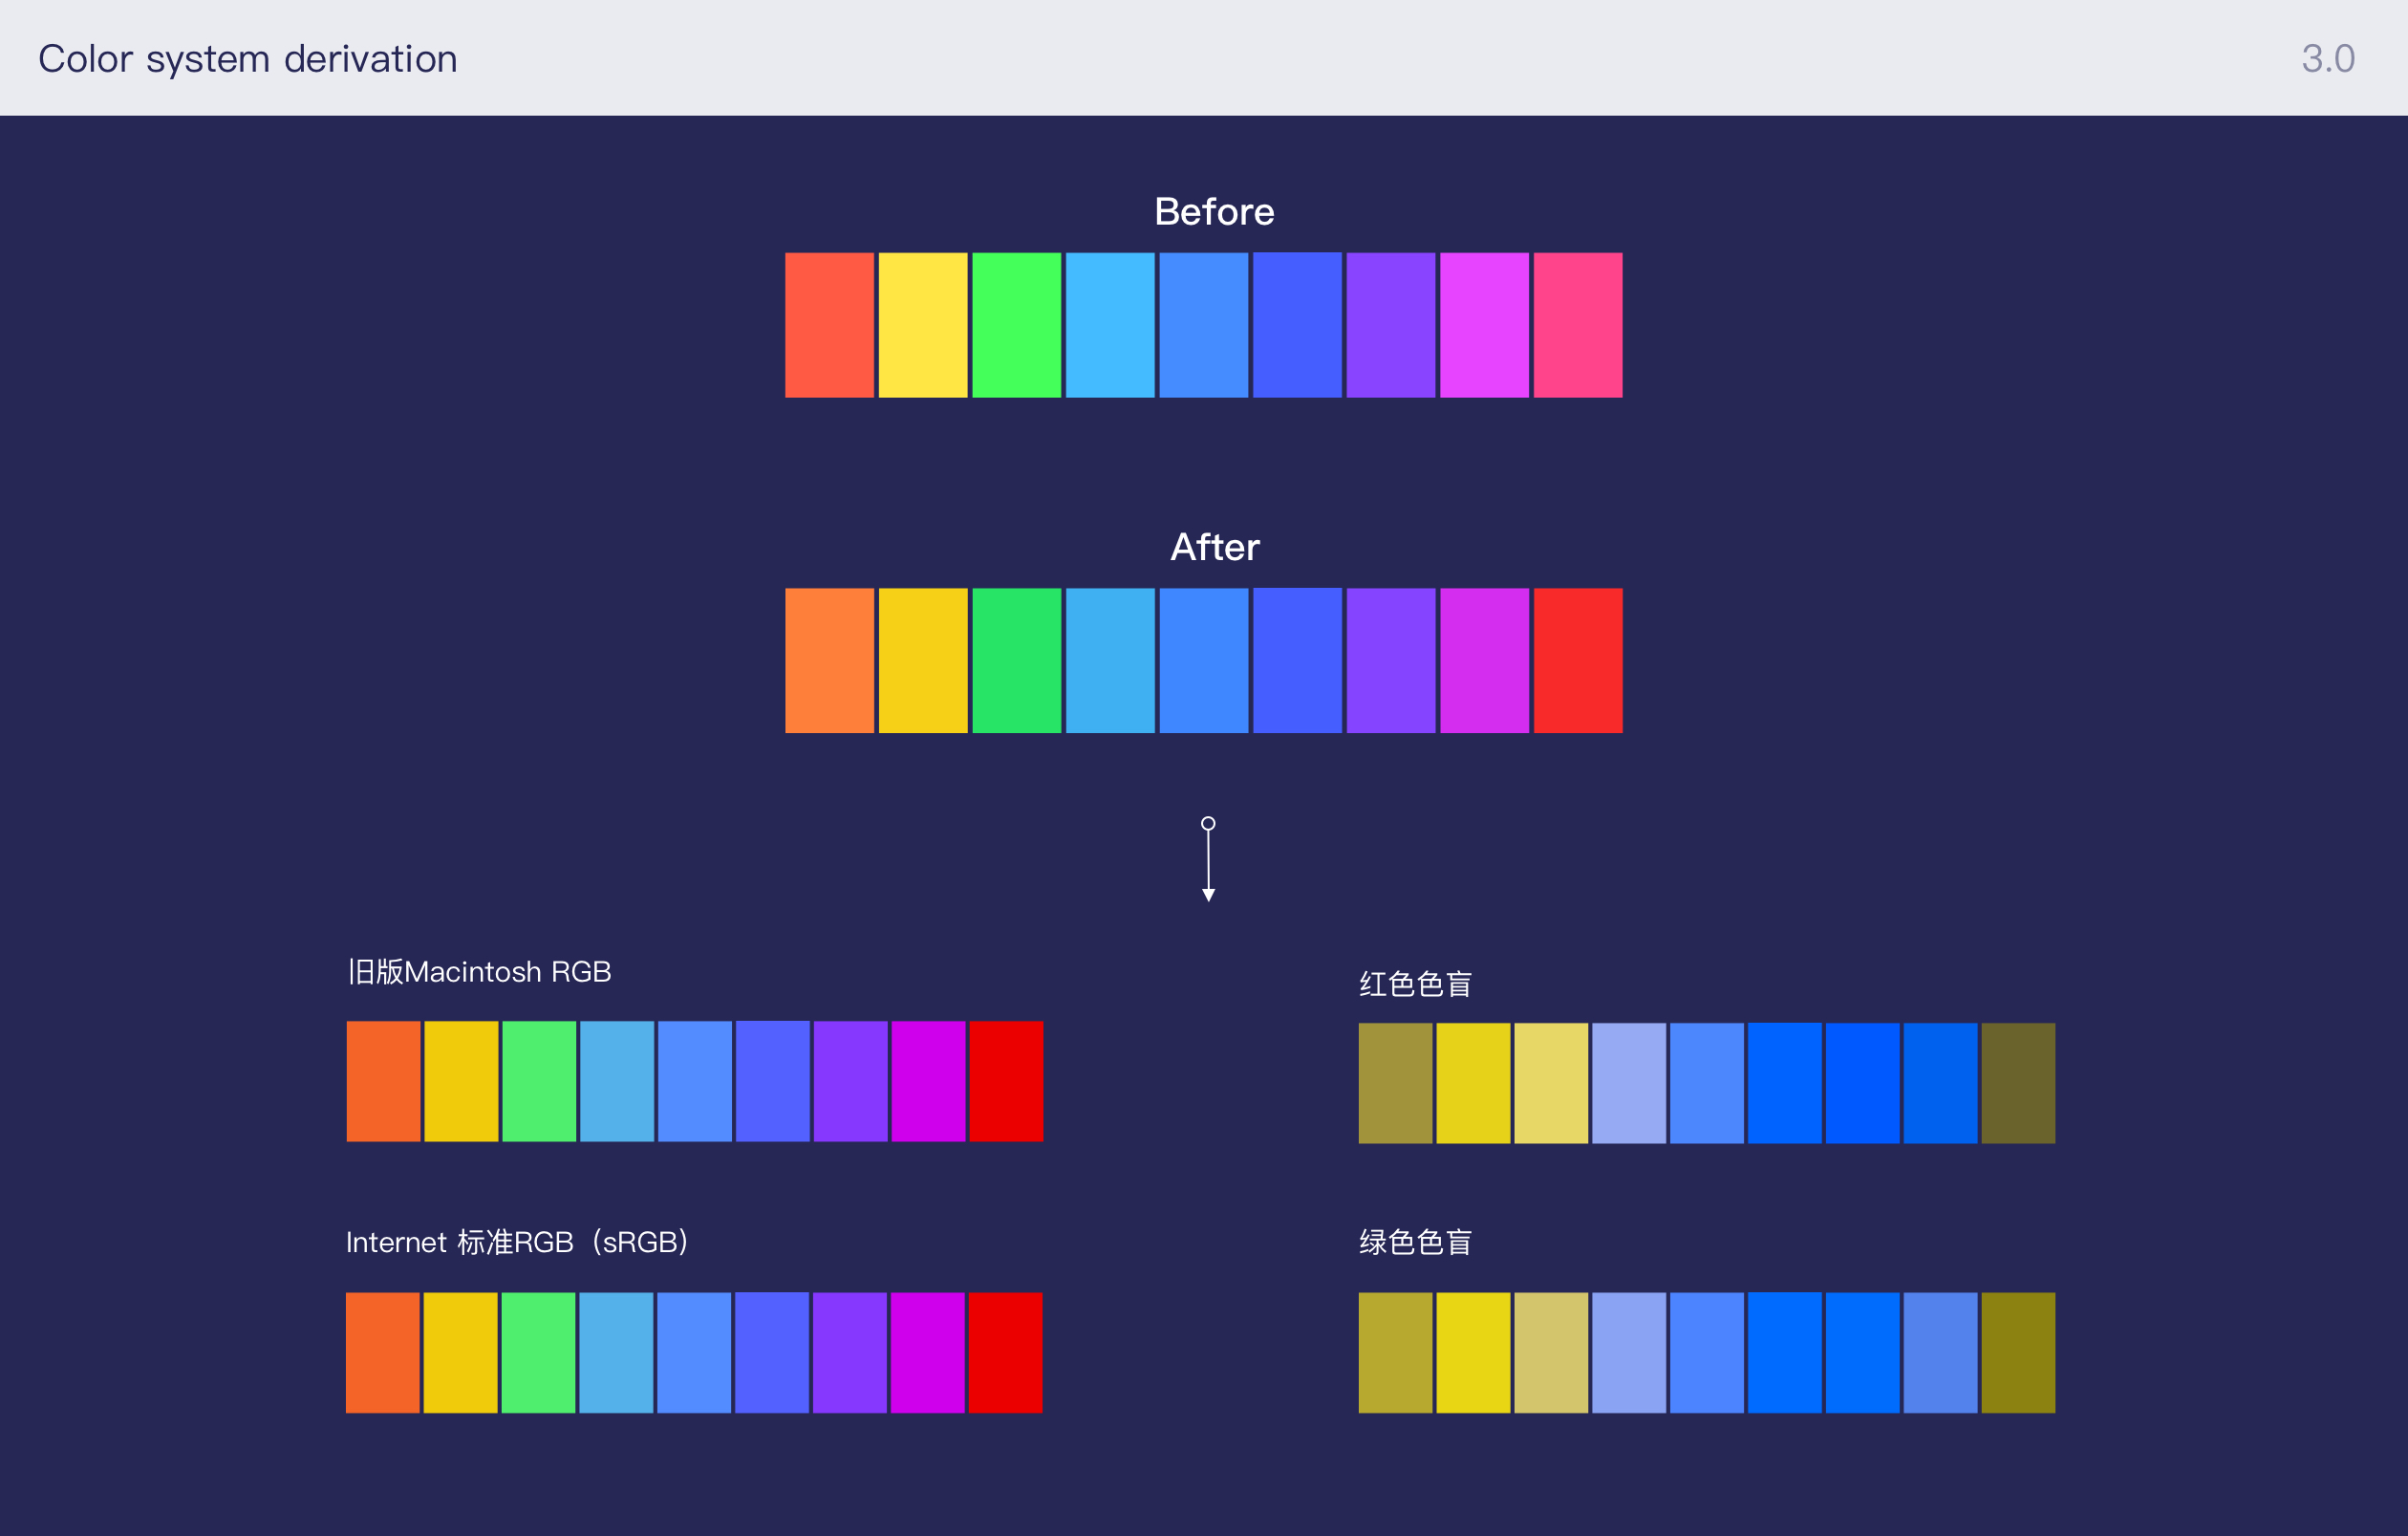Choose the sky blue swatch in the Before row

[x=1110, y=325]
